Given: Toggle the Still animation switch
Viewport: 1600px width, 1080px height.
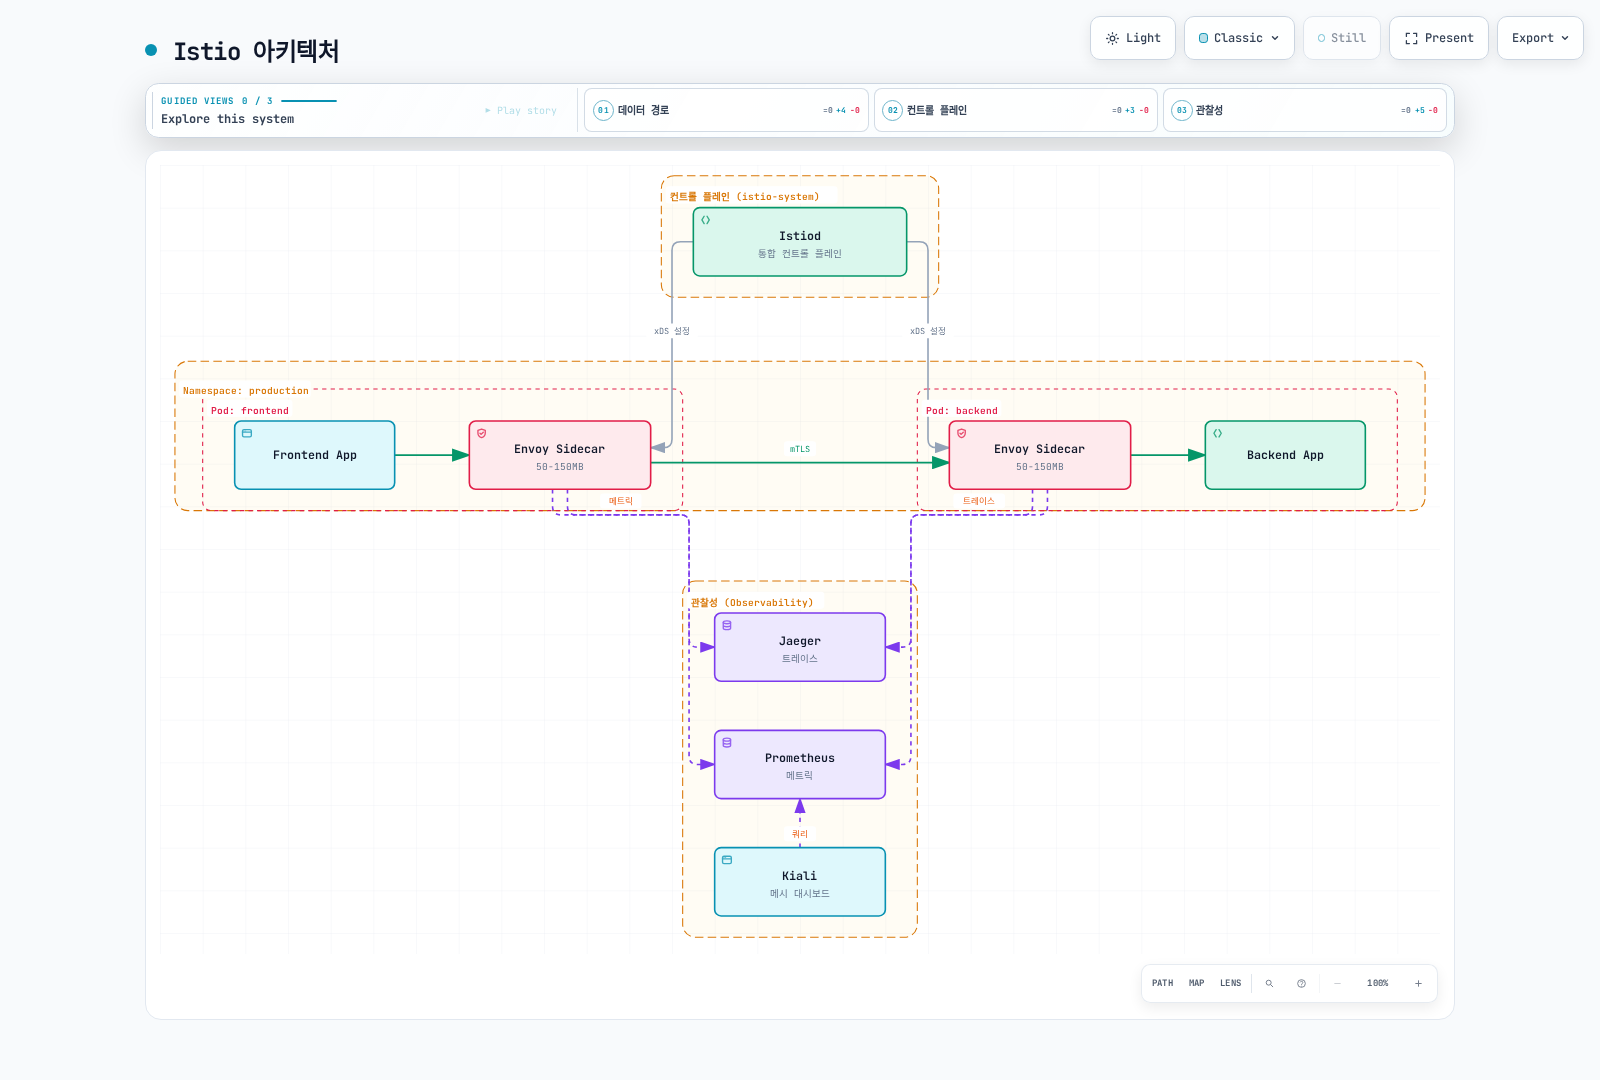Looking at the screenshot, I should (x=1341, y=38).
